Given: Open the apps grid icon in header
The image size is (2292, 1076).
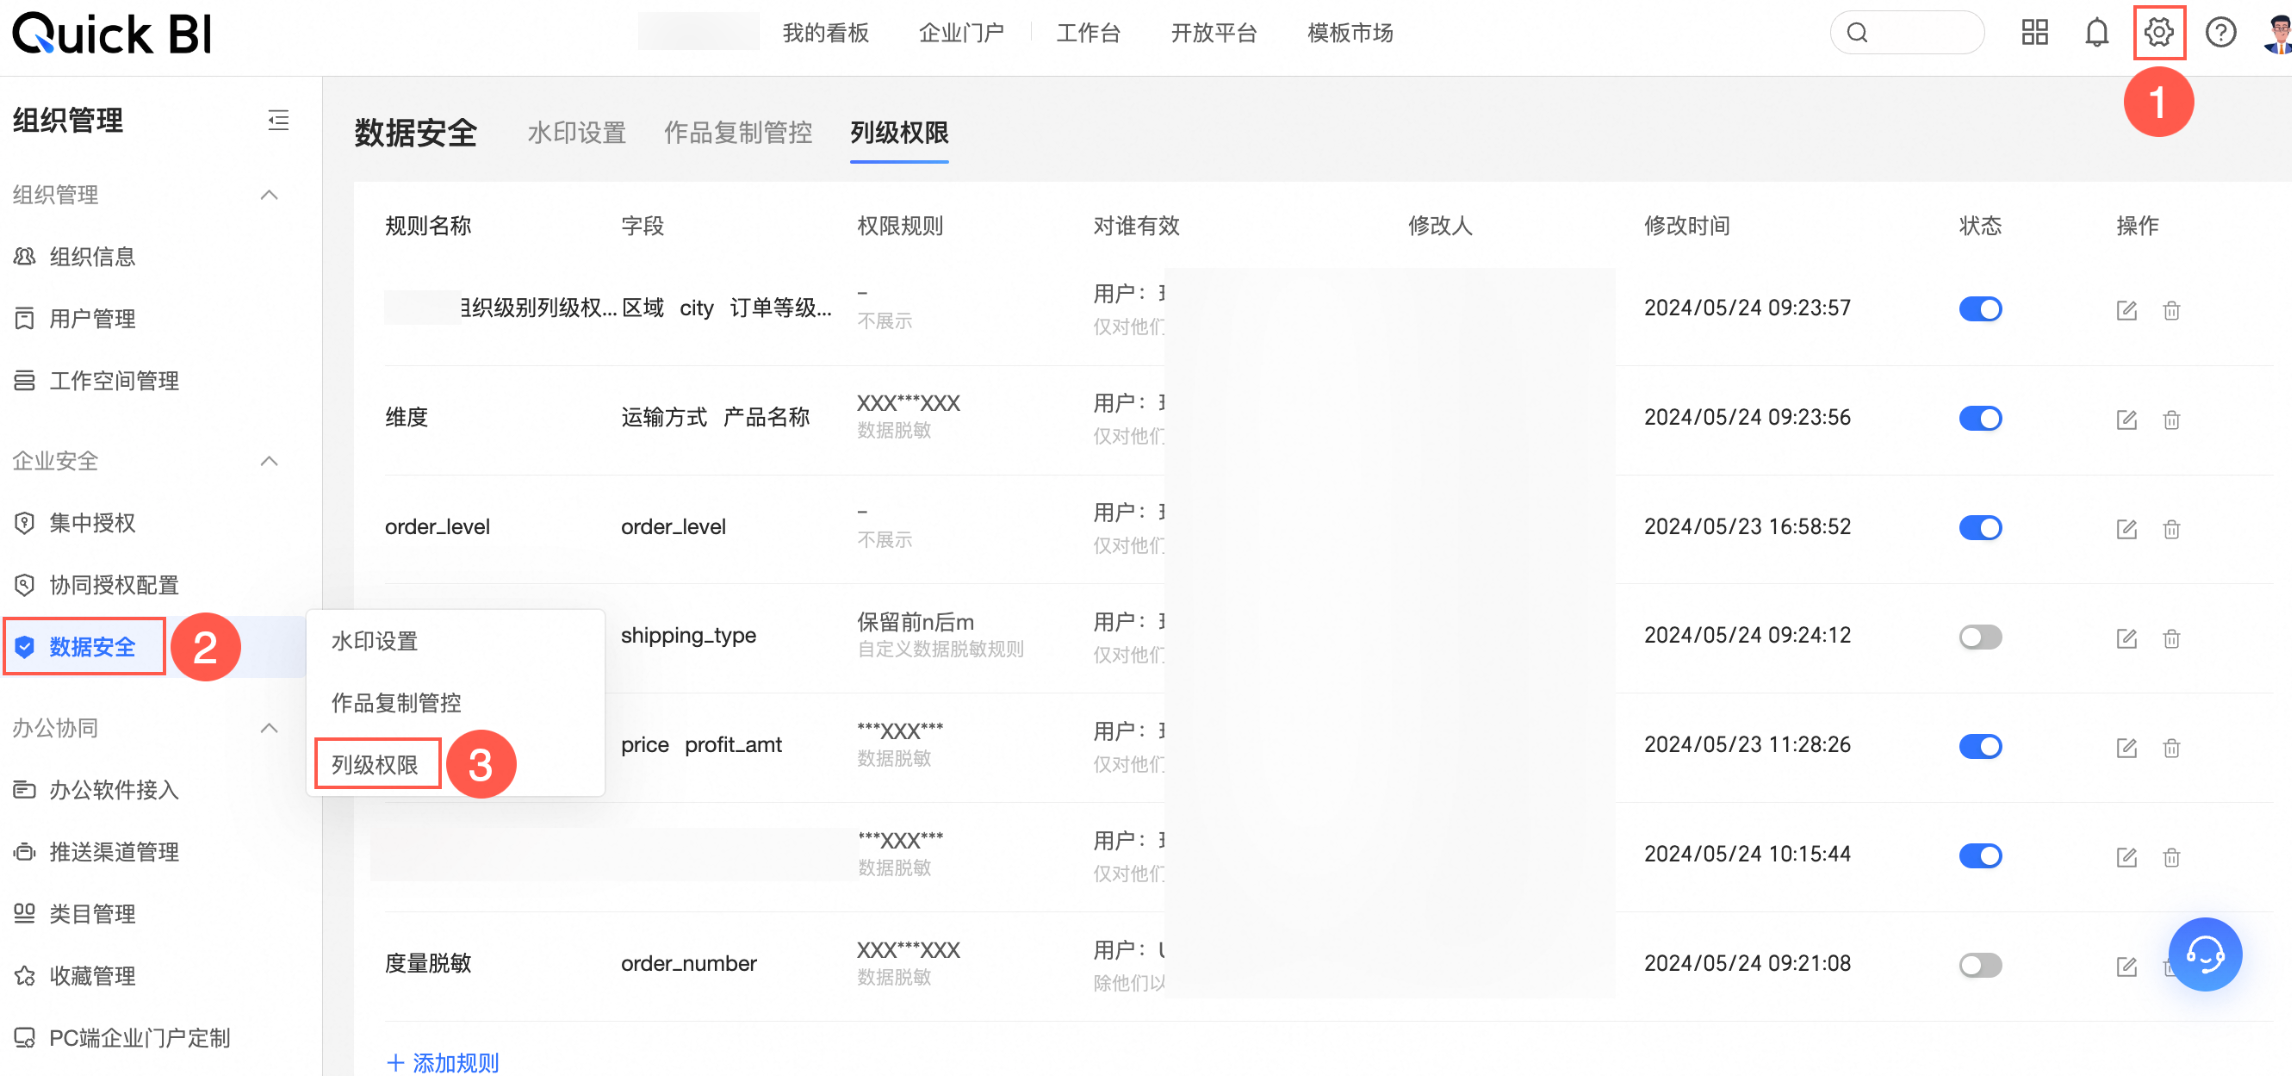Looking at the screenshot, I should 2035,33.
